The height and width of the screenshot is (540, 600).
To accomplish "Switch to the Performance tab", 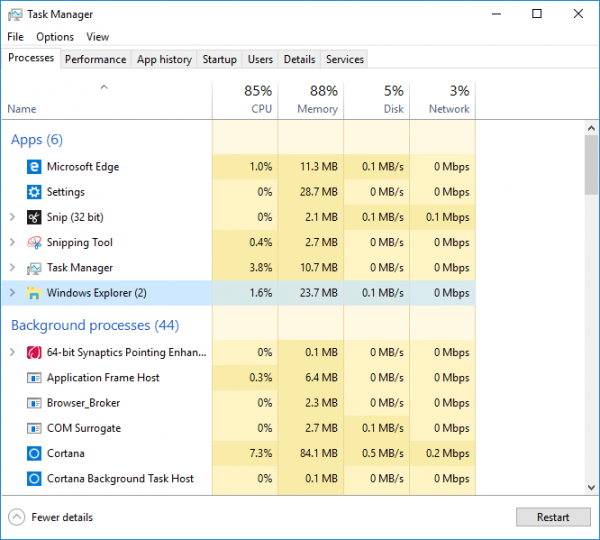I will pyautogui.click(x=96, y=59).
